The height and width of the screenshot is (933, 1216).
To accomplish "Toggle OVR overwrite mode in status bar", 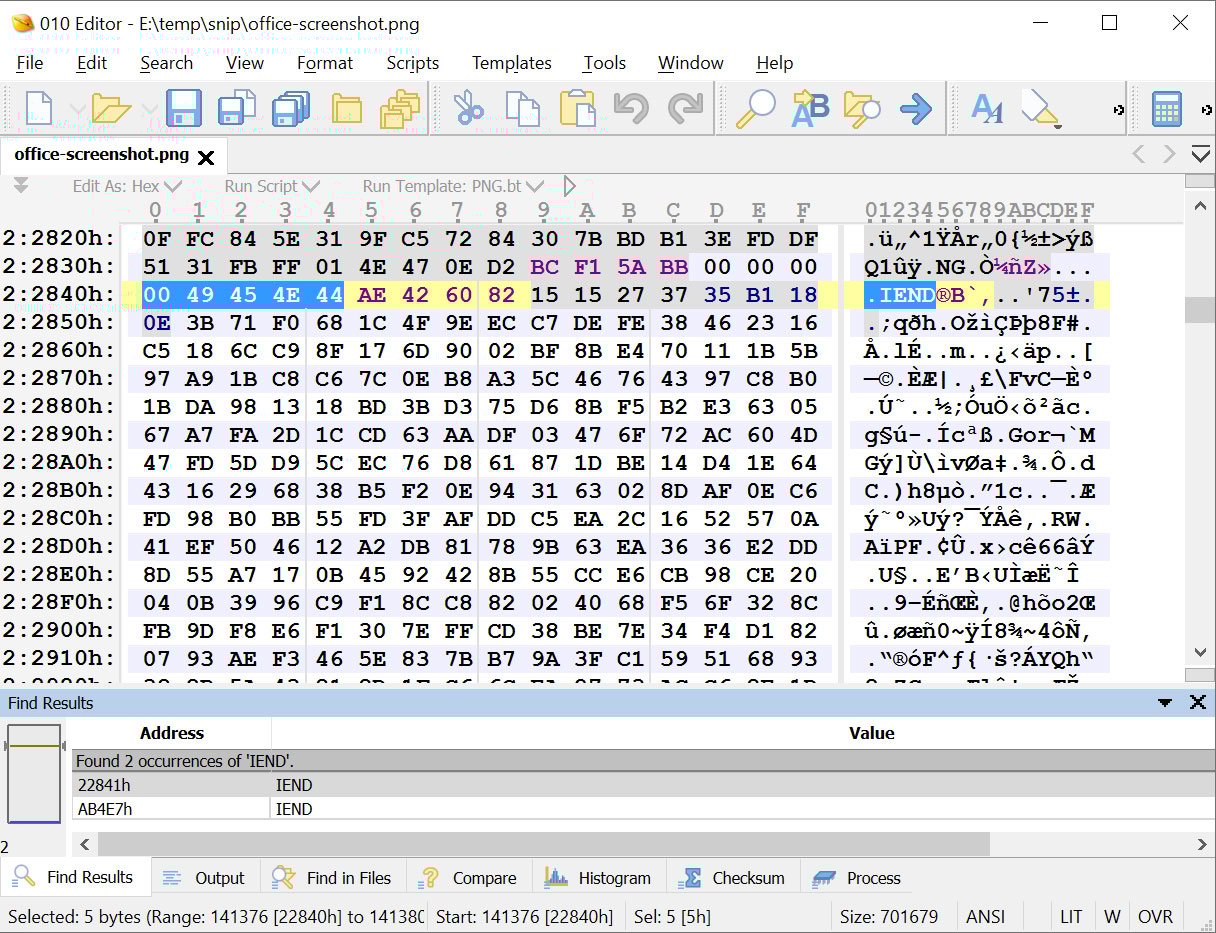I will (1155, 916).
